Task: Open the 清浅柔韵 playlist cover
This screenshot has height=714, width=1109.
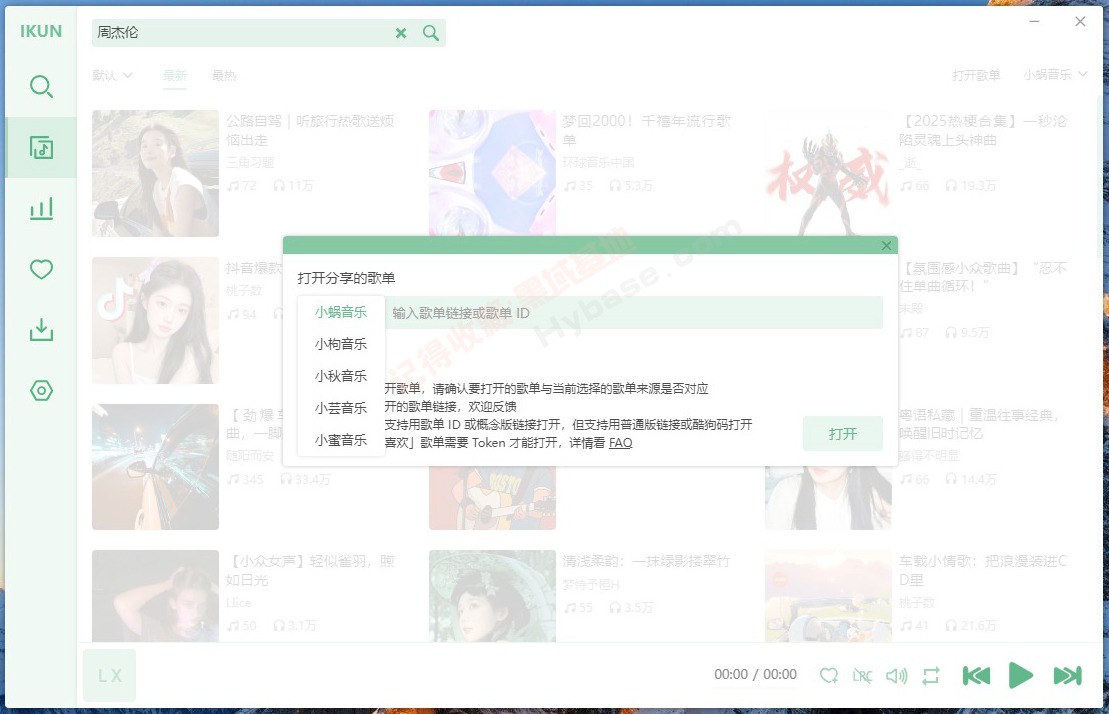Action: coord(492,596)
